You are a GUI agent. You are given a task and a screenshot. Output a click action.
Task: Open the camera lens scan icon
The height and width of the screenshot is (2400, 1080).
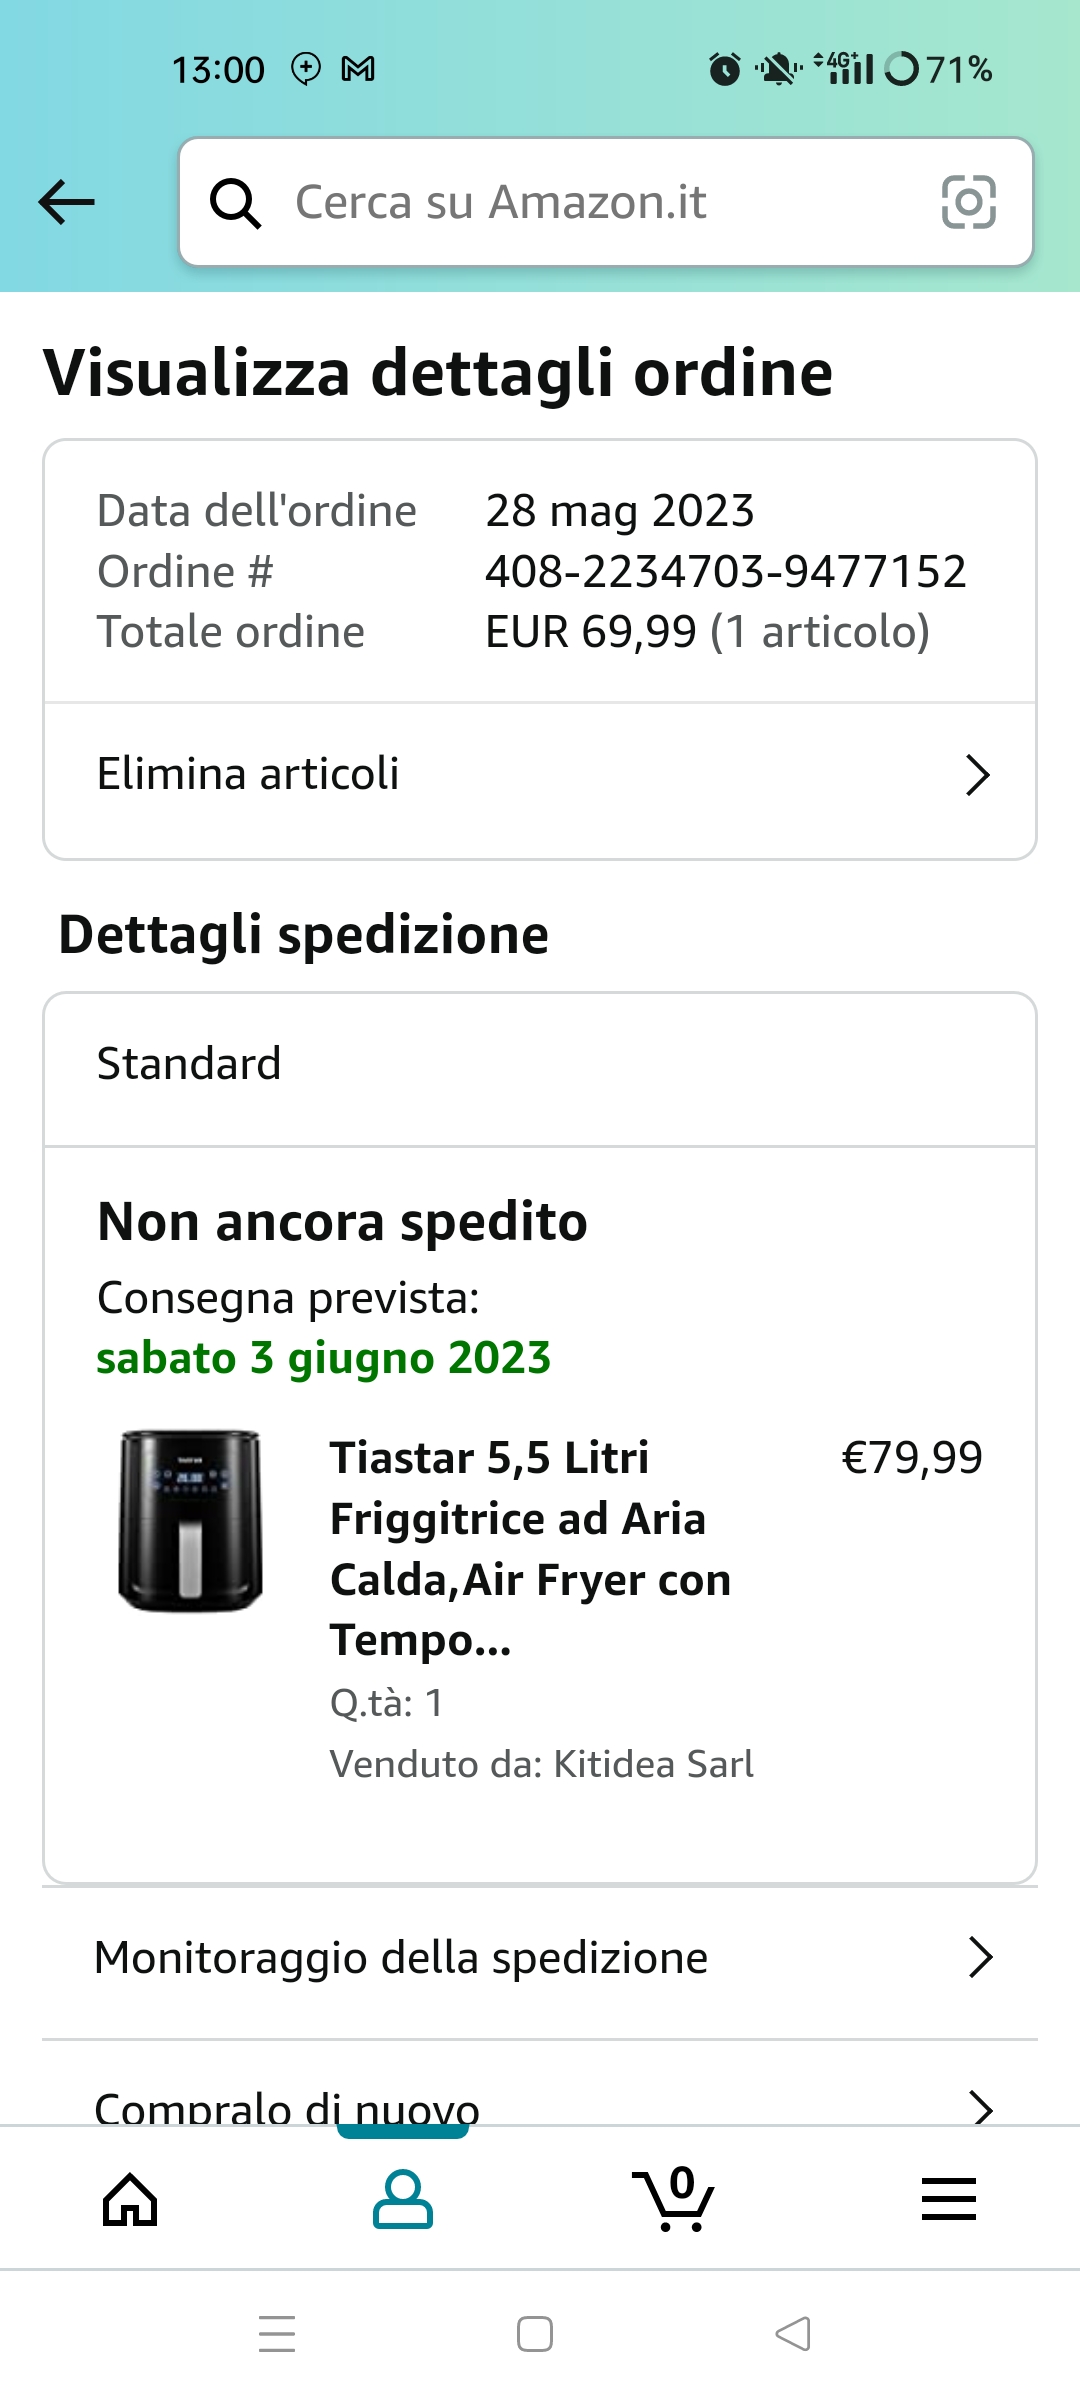(x=968, y=202)
